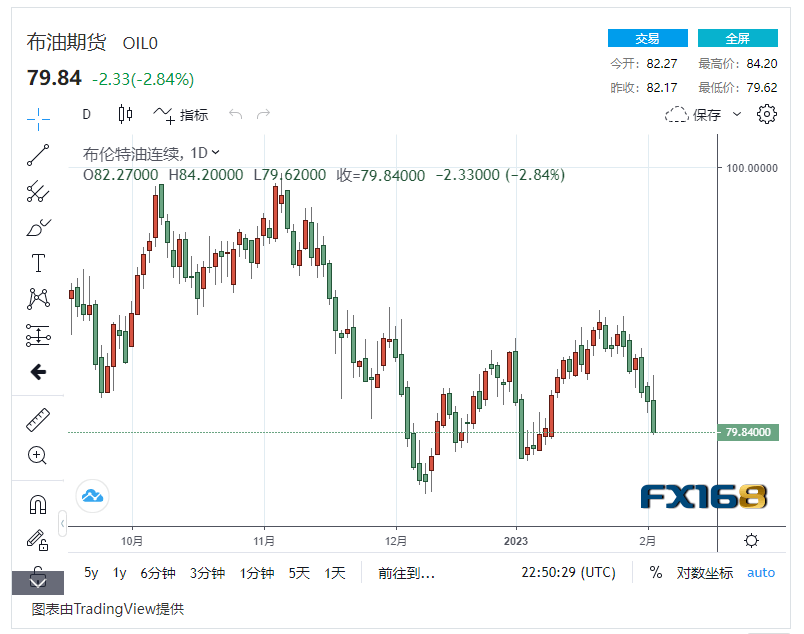Open the candlestick chart style selector
The width and height of the screenshot is (804, 634).
coord(125,114)
